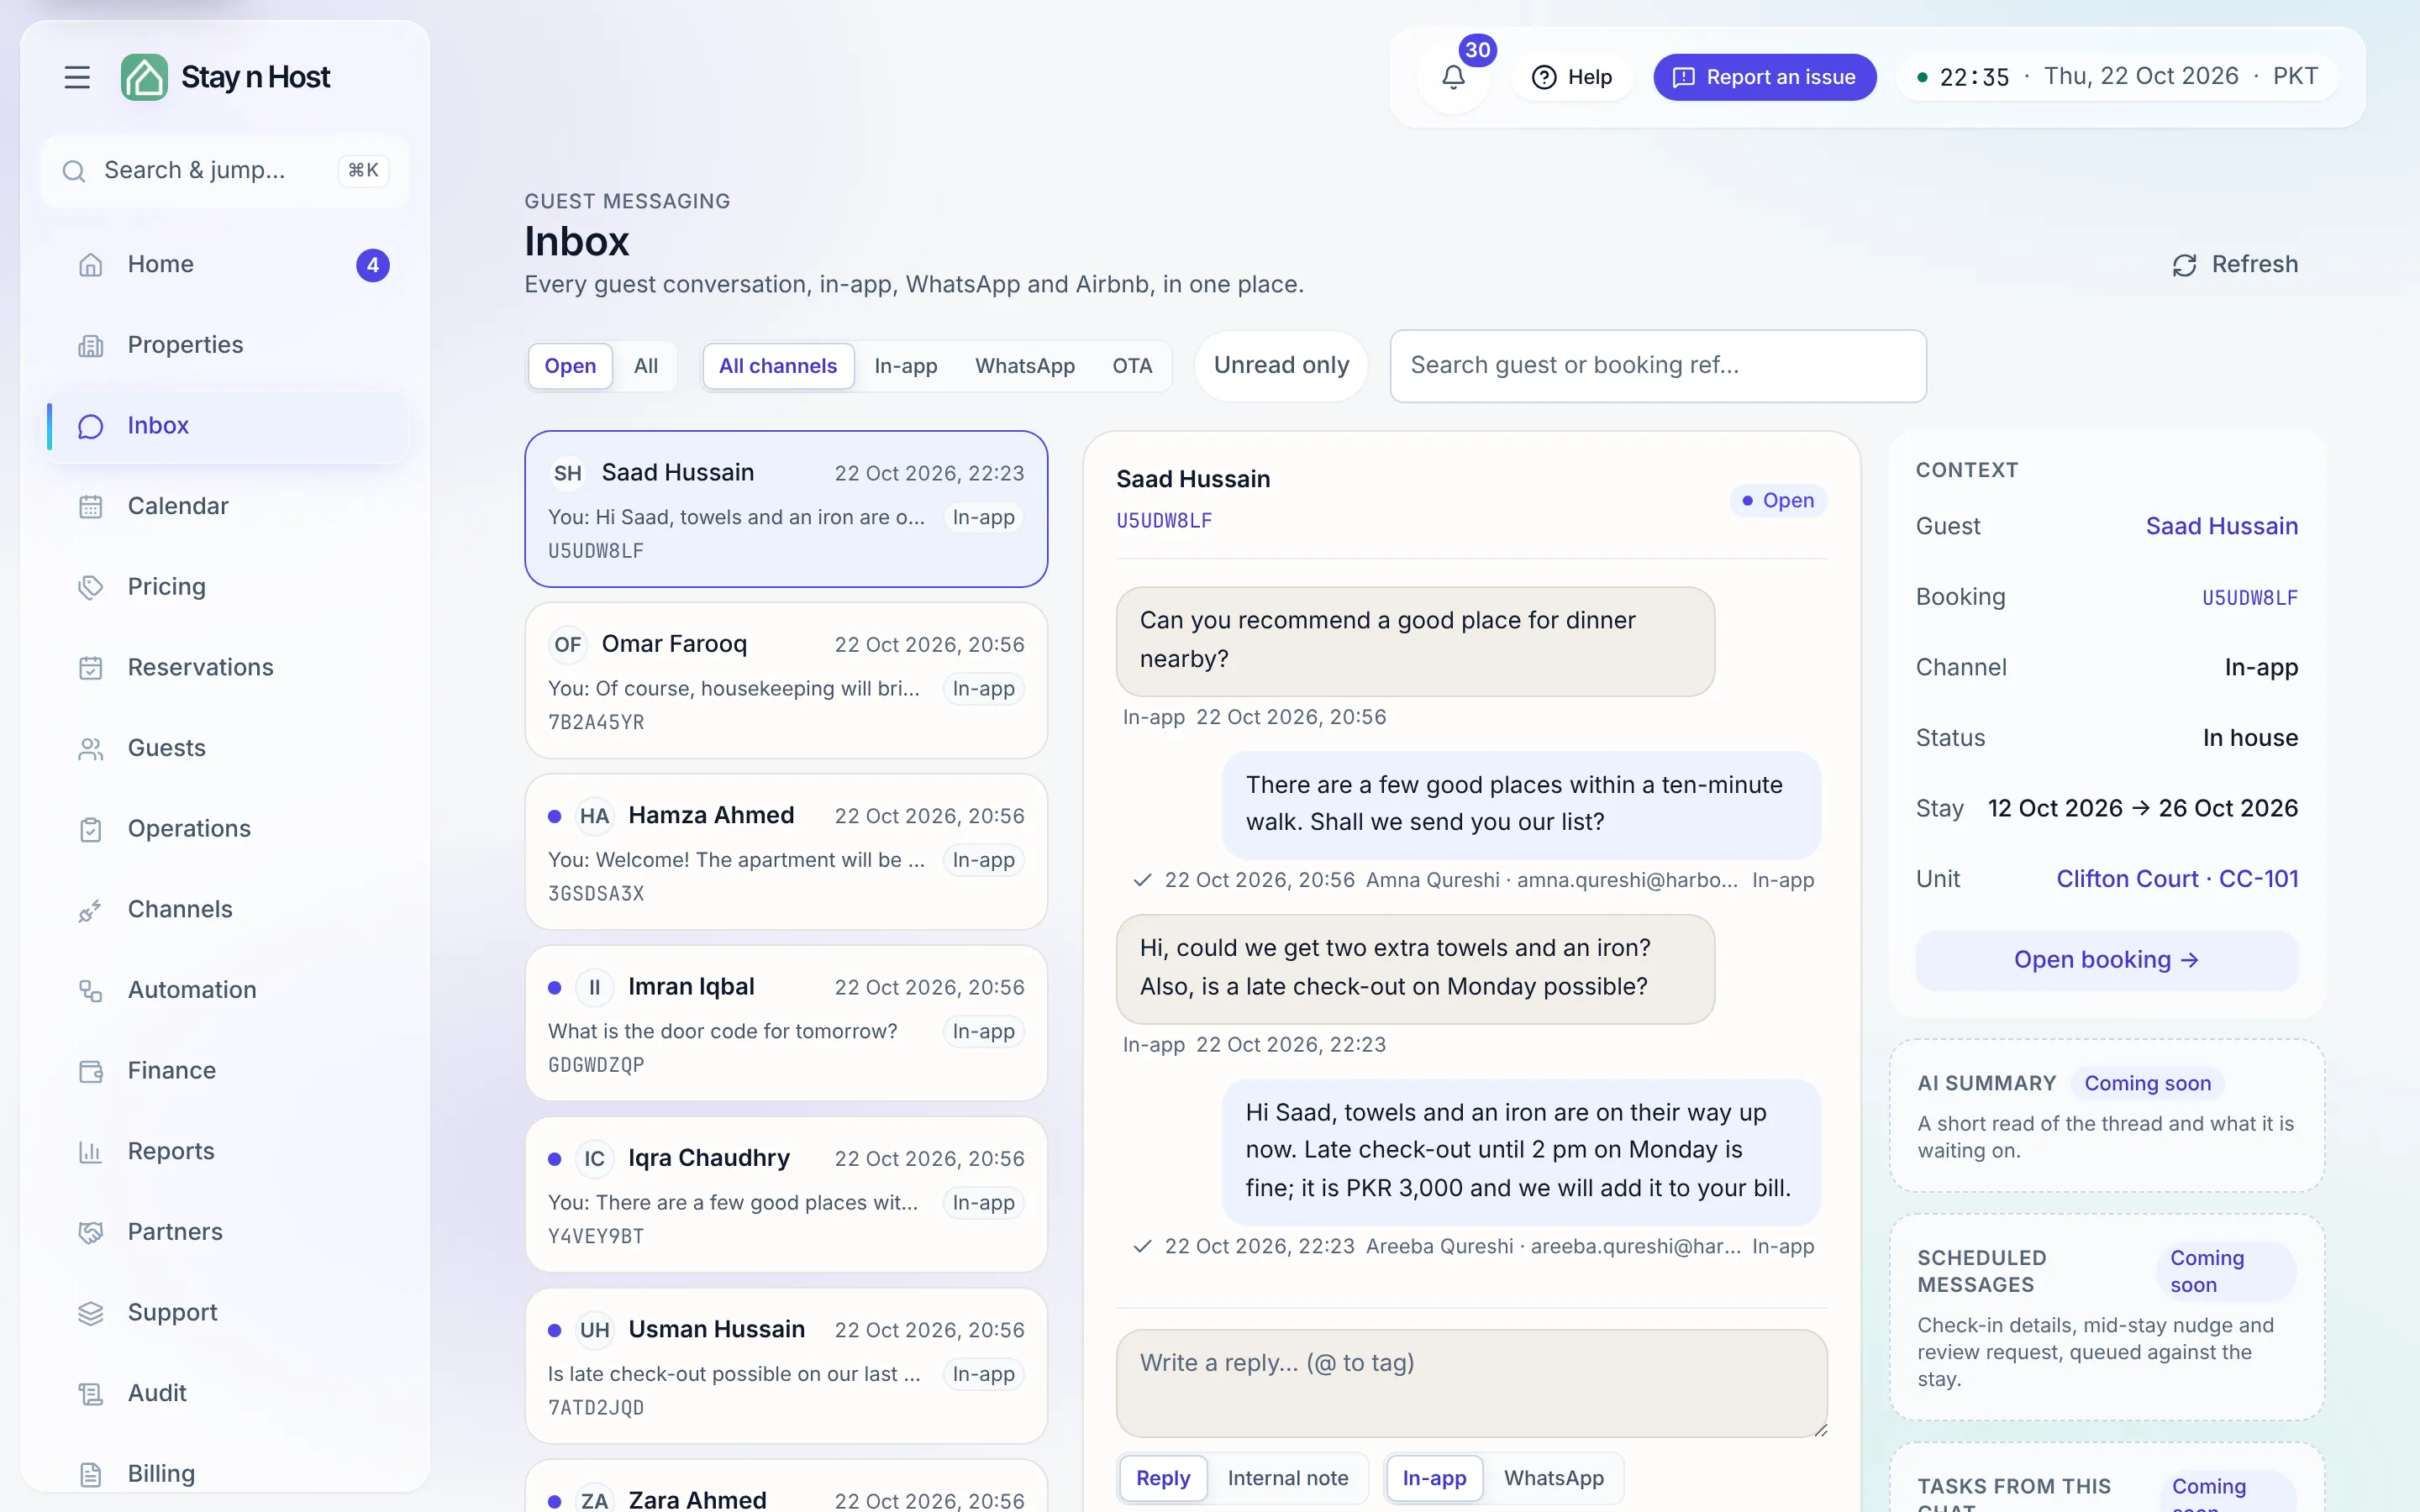Screen dimensions: 2420x1512
Task: Click the Pricing tag icon
Action: point(91,588)
